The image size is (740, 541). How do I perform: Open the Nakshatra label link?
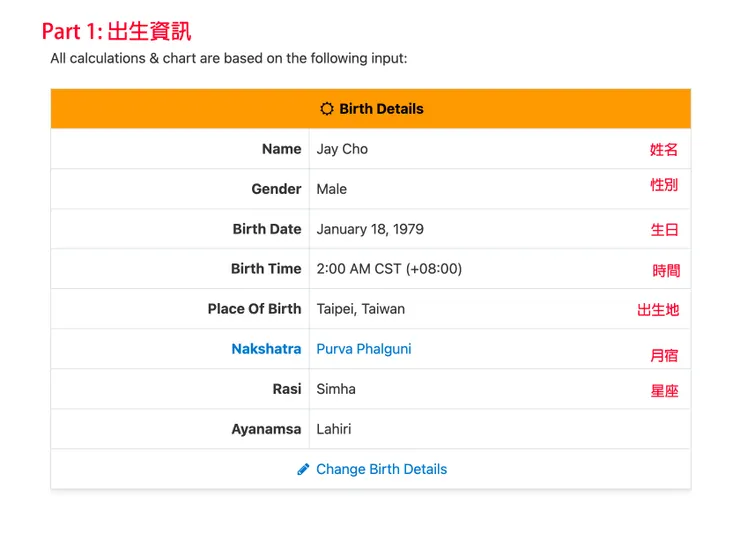point(266,349)
